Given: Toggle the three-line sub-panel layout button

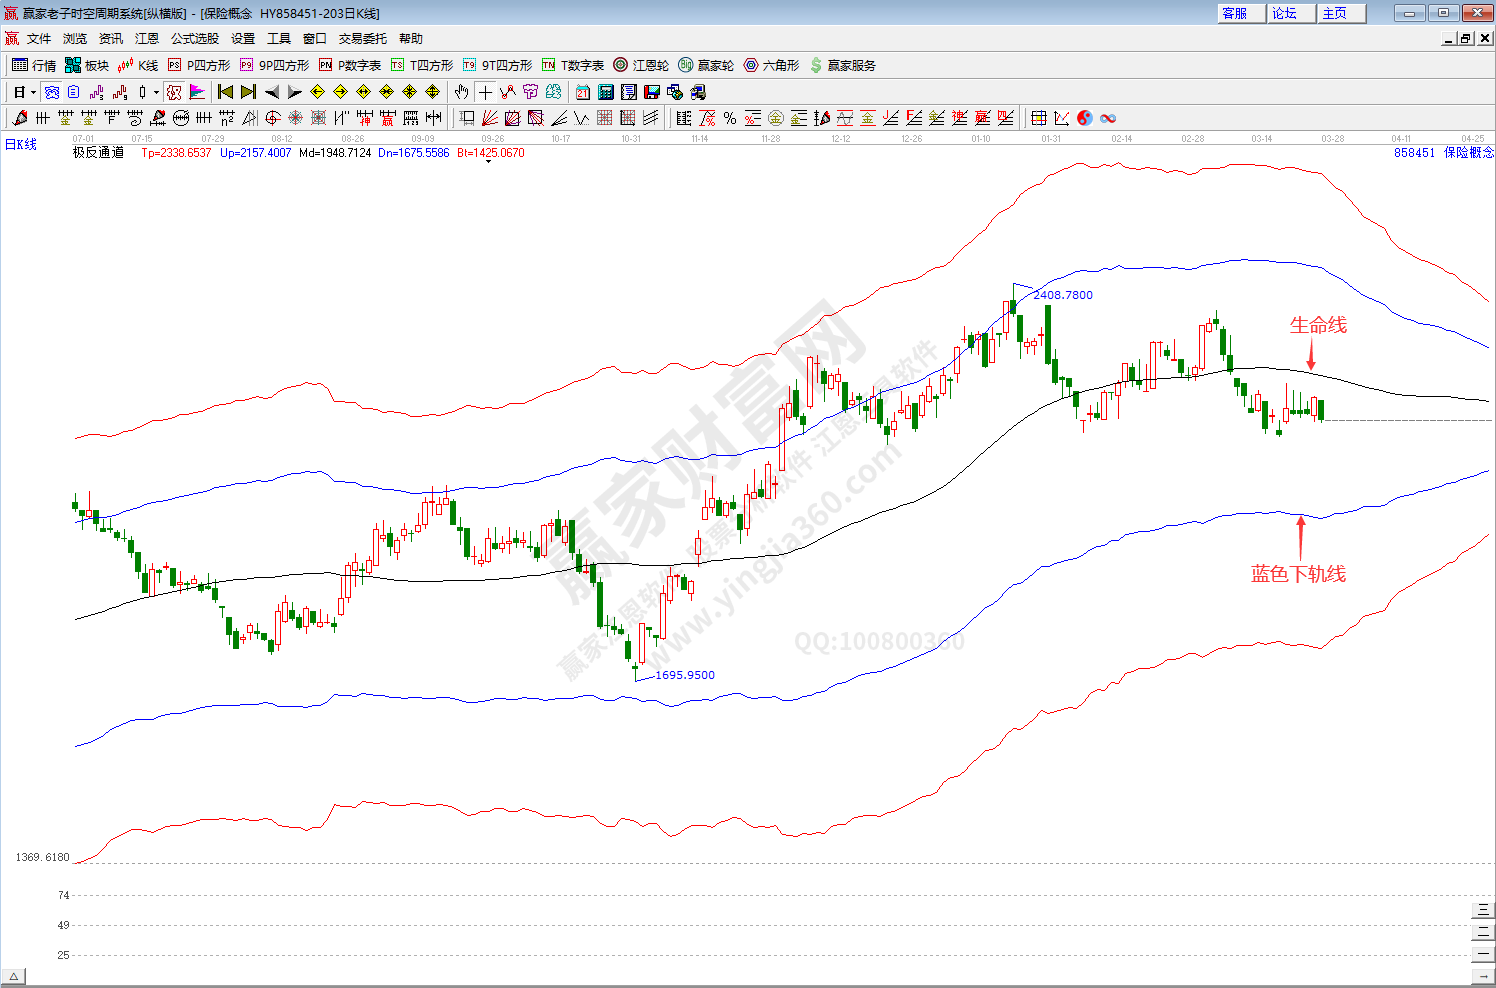Looking at the screenshot, I should (1482, 910).
